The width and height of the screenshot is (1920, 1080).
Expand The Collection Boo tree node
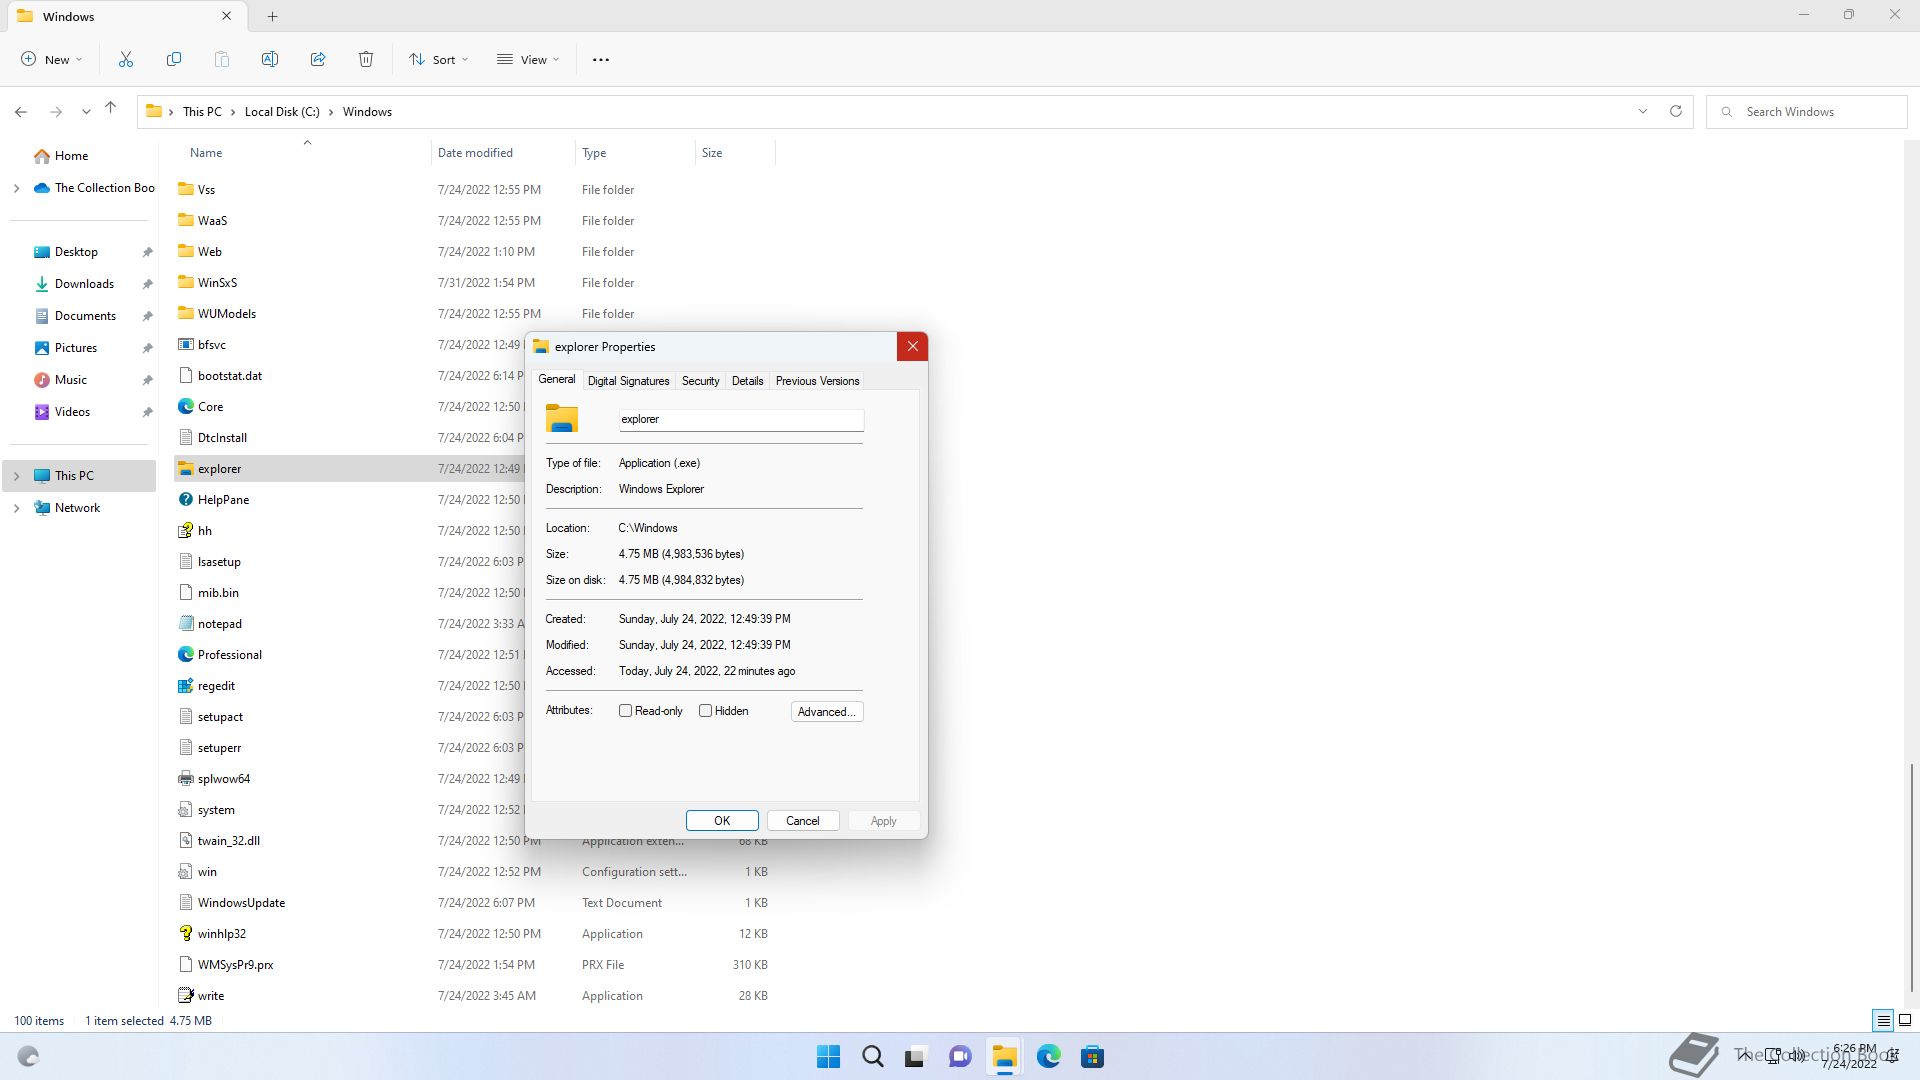(x=16, y=188)
